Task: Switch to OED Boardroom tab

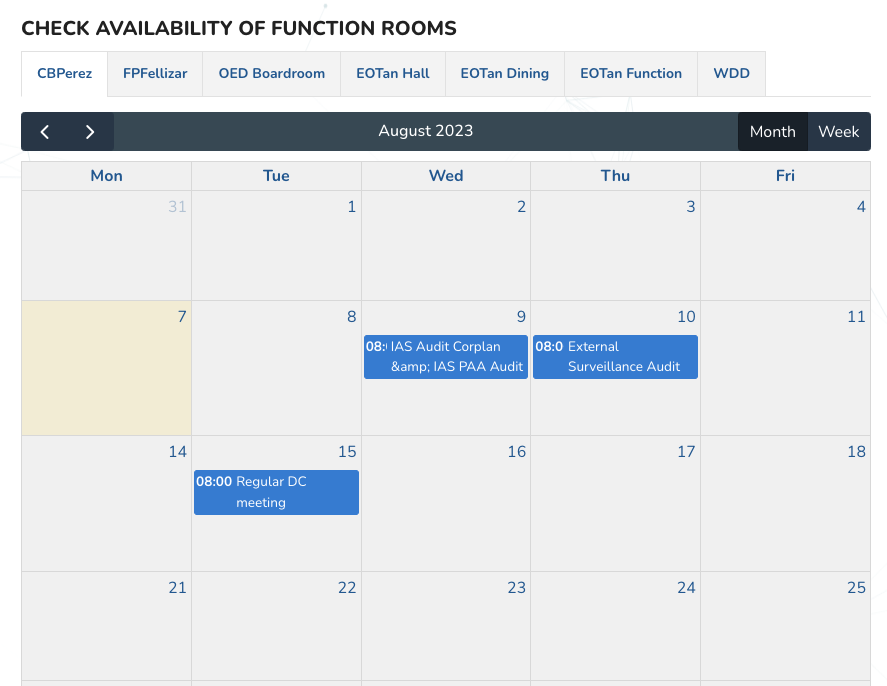Action: 272,74
